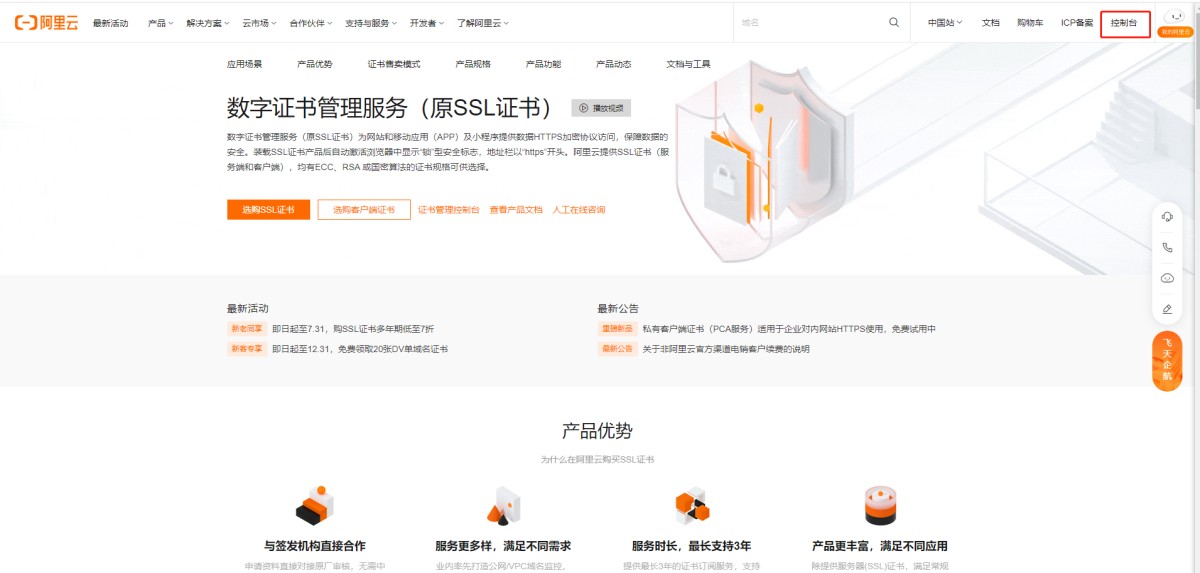This screenshot has width=1200, height=573.
Task: Expand the 解决方案 dropdown menu
Action: pos(208,23)
